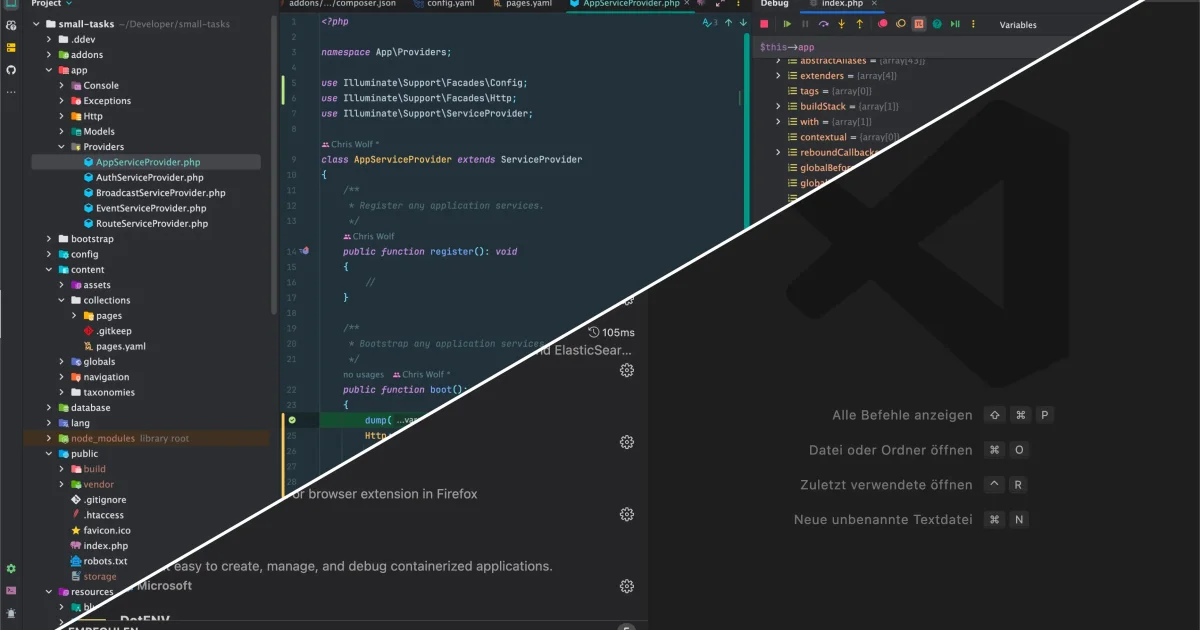Image resolution: width=1200 pixels, height=630 pixels.
Task: Resume program with green play icon
Action: tap(787, 24)
